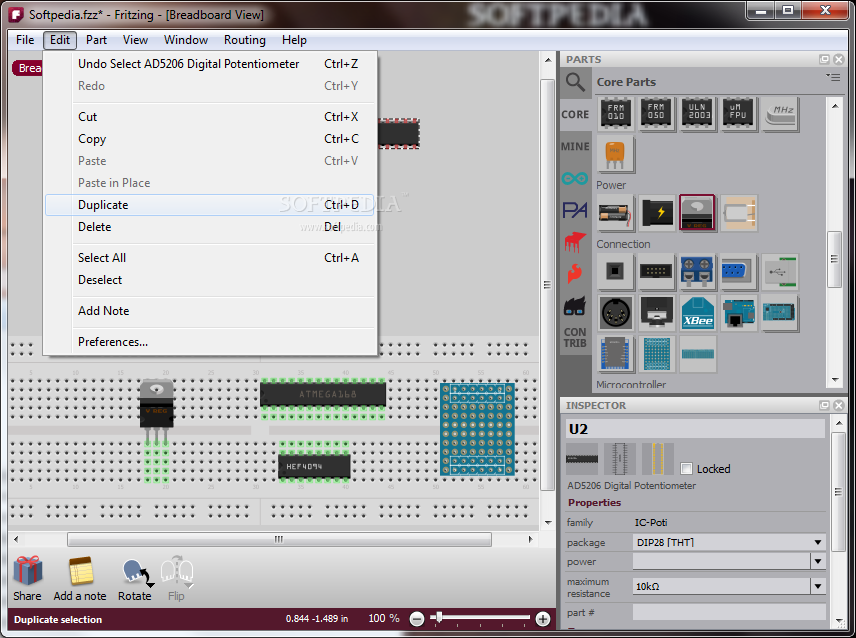This screenshot has width=856, height=638.
Task: Pick the uM FPU chip part
Action: tap(739, 113)
